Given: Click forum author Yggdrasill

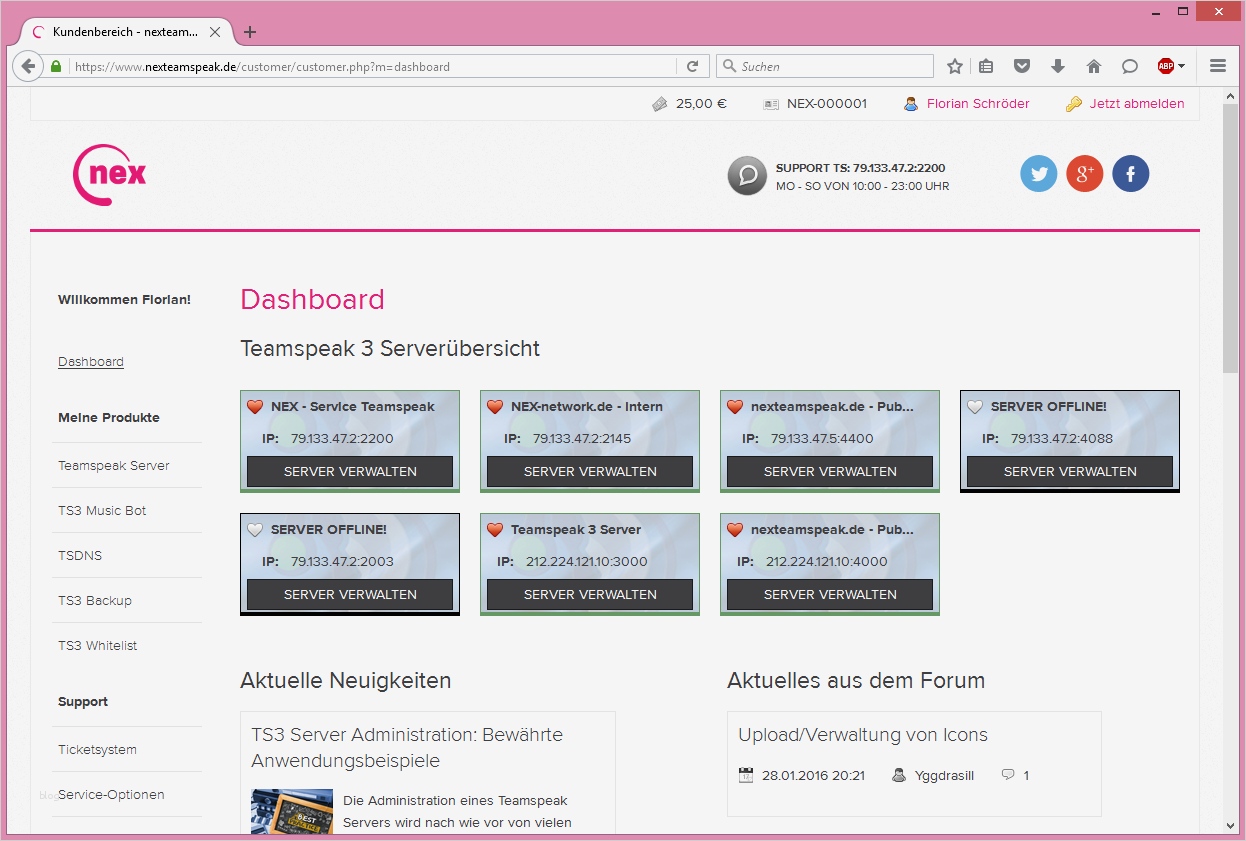Looking at the screenshot, I should [x=944, y=775].
